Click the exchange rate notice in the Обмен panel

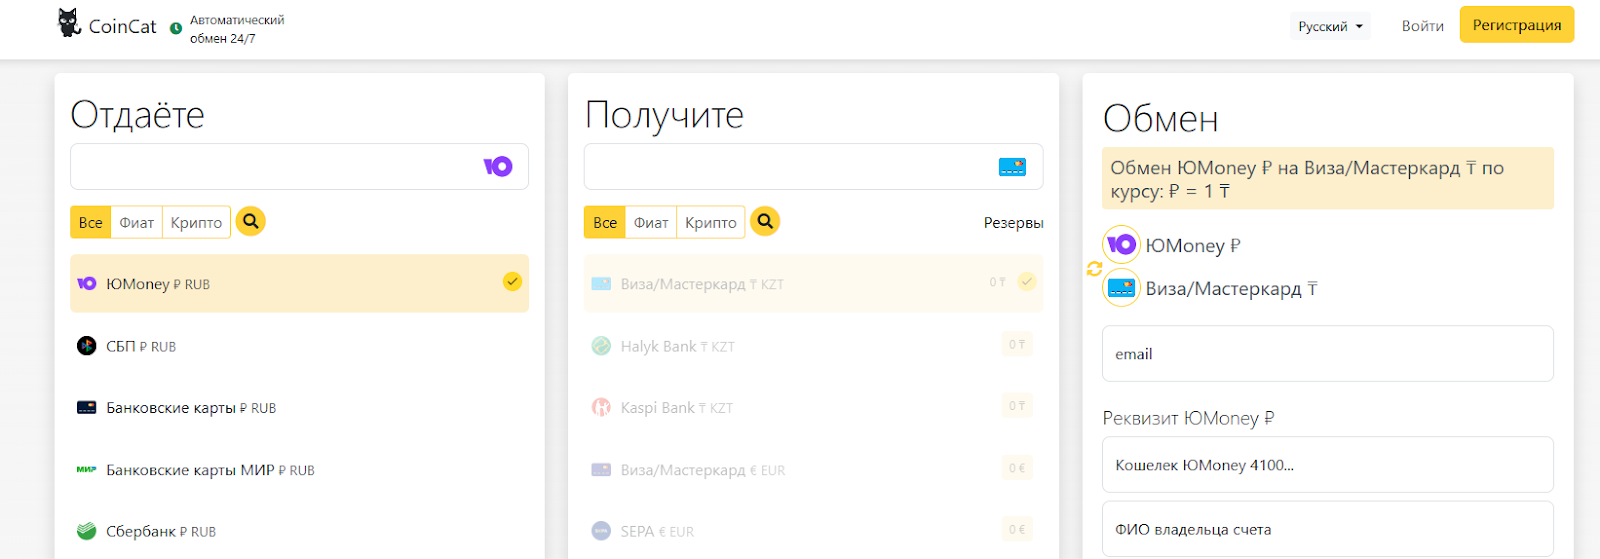tap(1327, 179)
